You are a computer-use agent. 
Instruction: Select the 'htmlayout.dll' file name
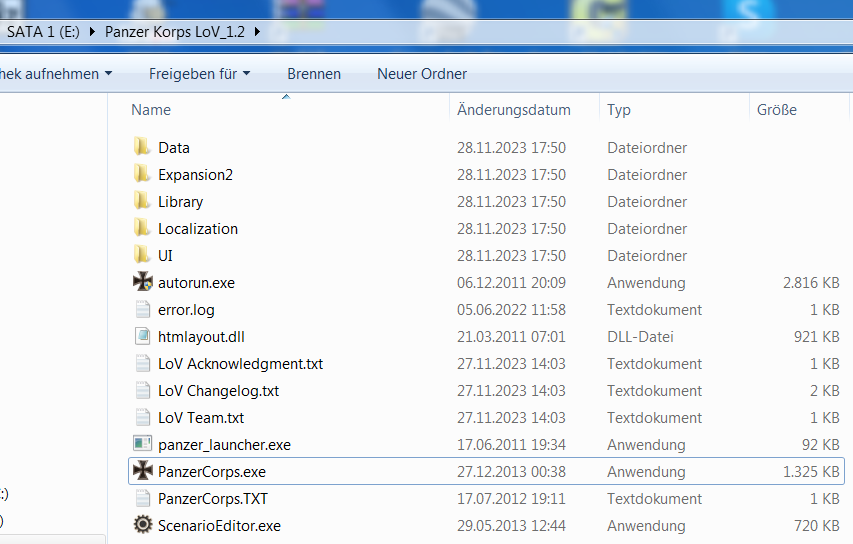201,337
